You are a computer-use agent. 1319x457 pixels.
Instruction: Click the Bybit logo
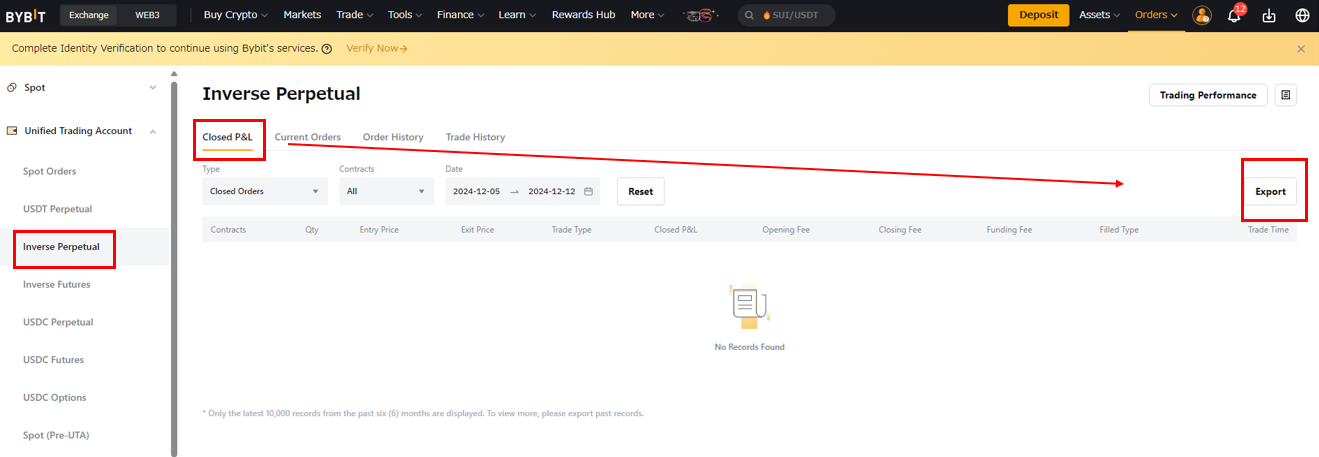tap(25, 15)
